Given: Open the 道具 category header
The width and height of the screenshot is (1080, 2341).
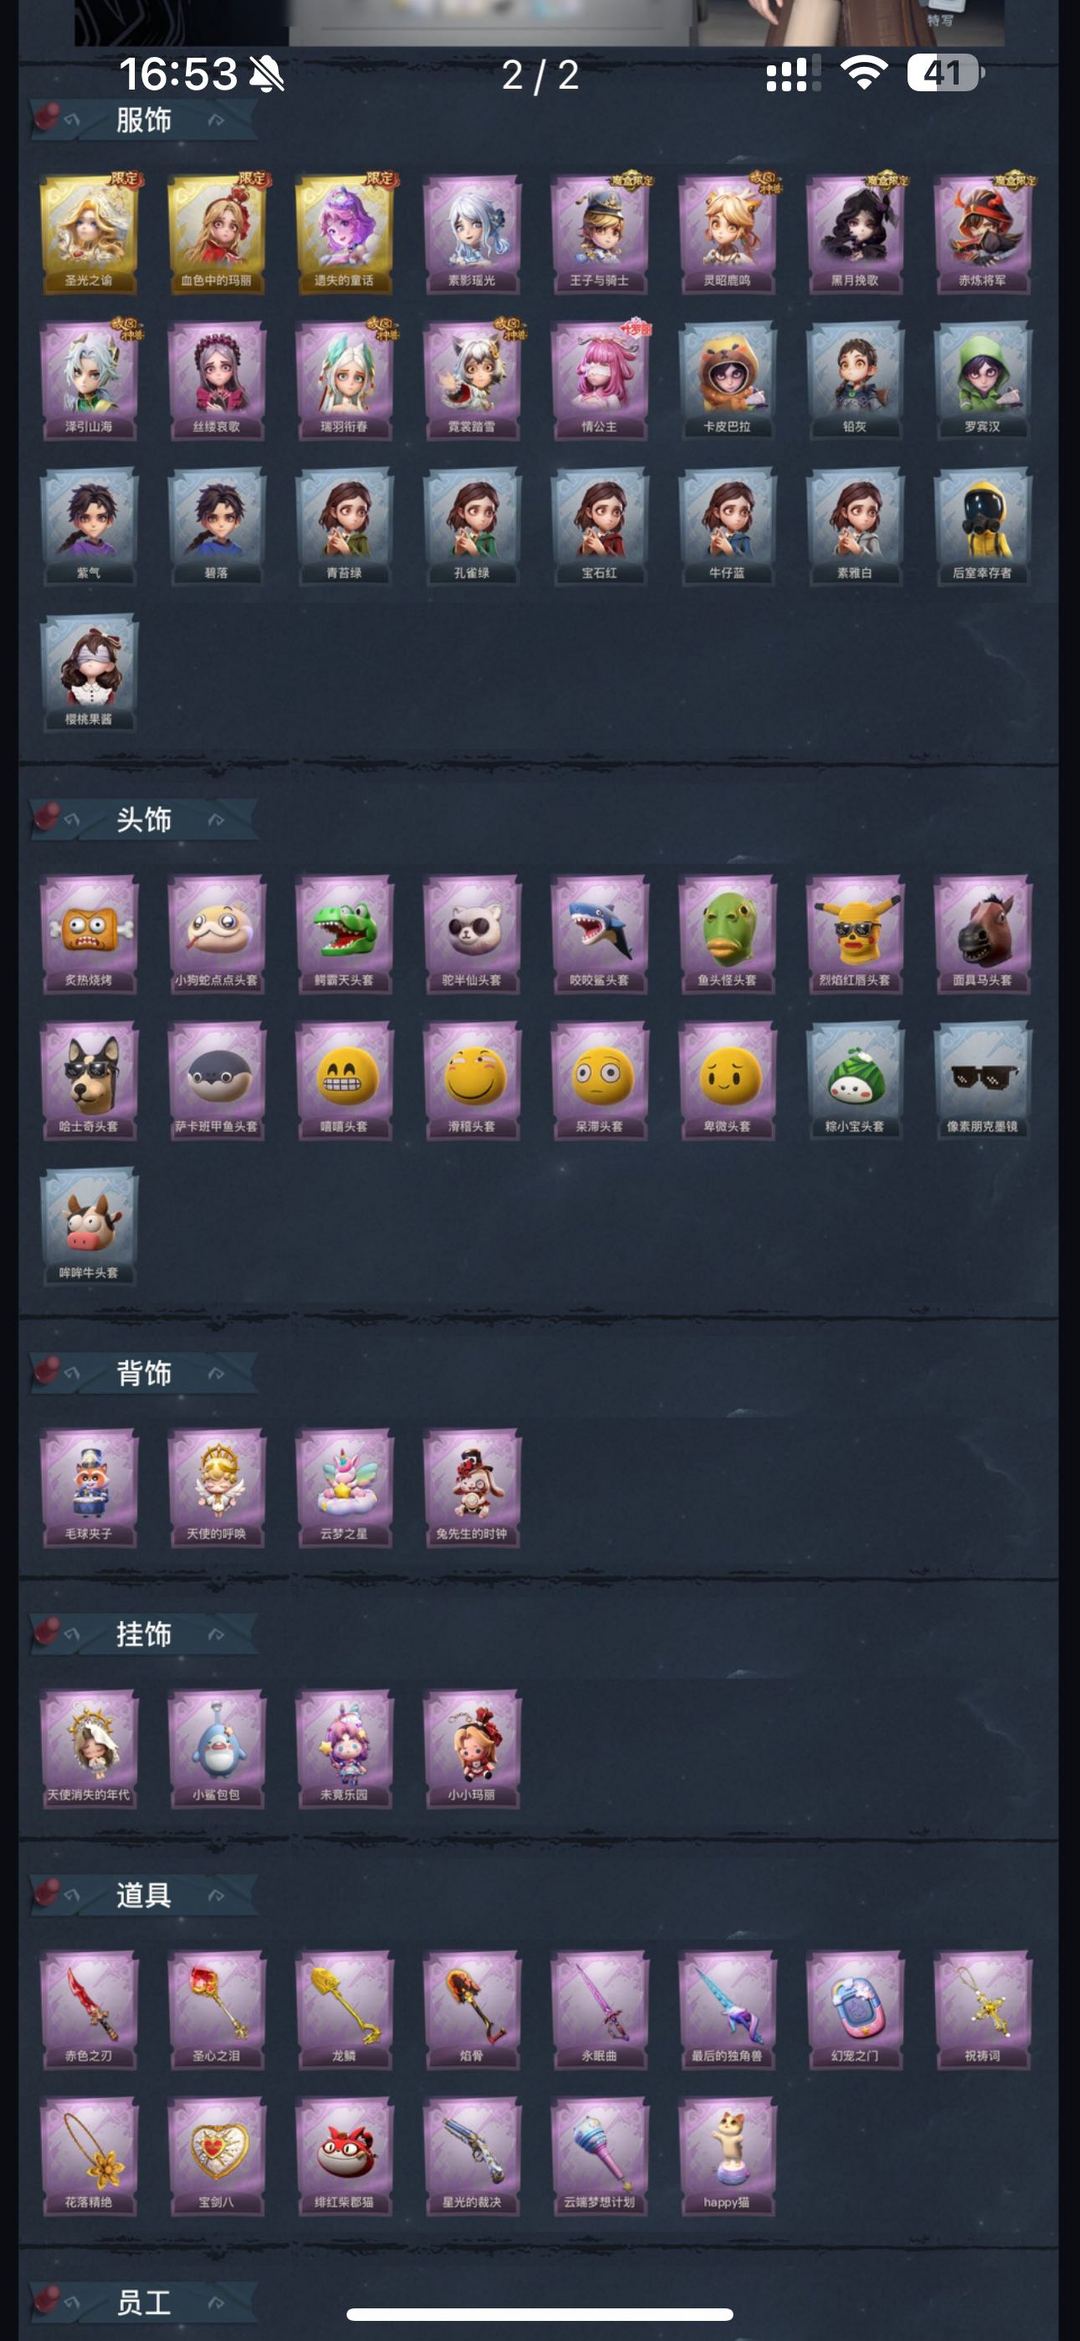Looking at the screenshot, I should pyautogui.click(x=143, y=1895).
